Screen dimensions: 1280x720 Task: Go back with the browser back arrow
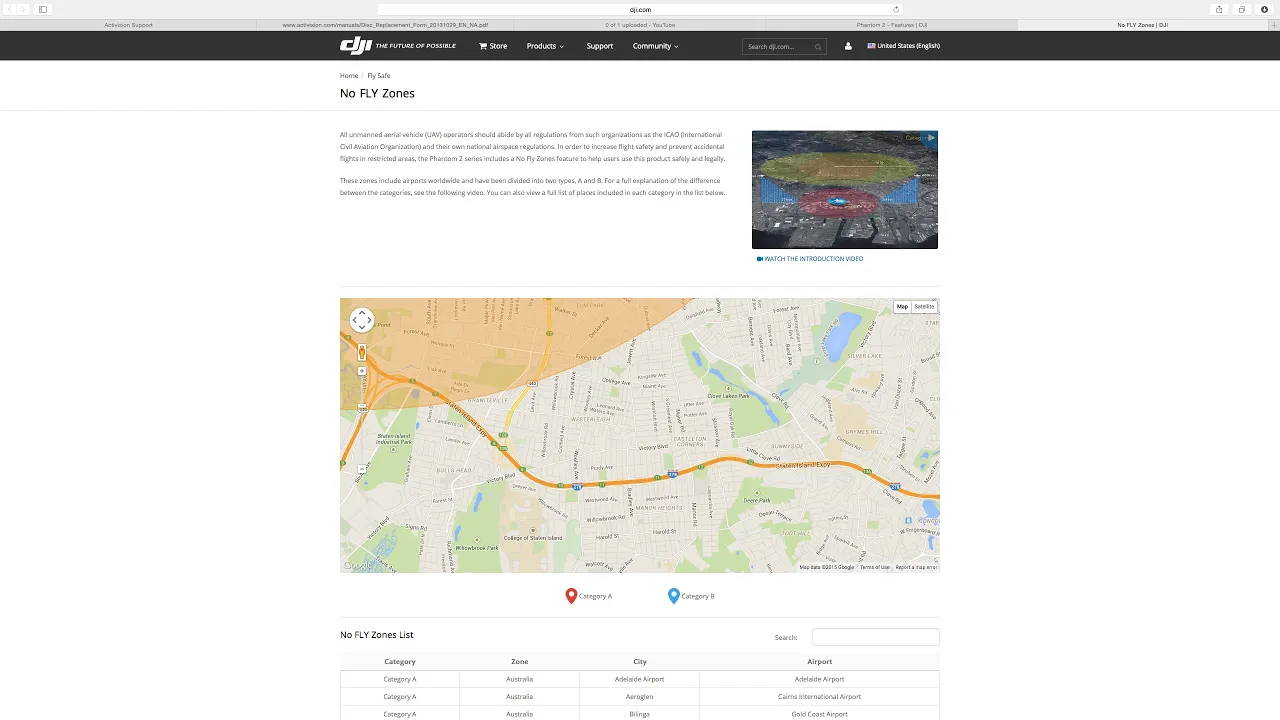[x=10, y=9]
